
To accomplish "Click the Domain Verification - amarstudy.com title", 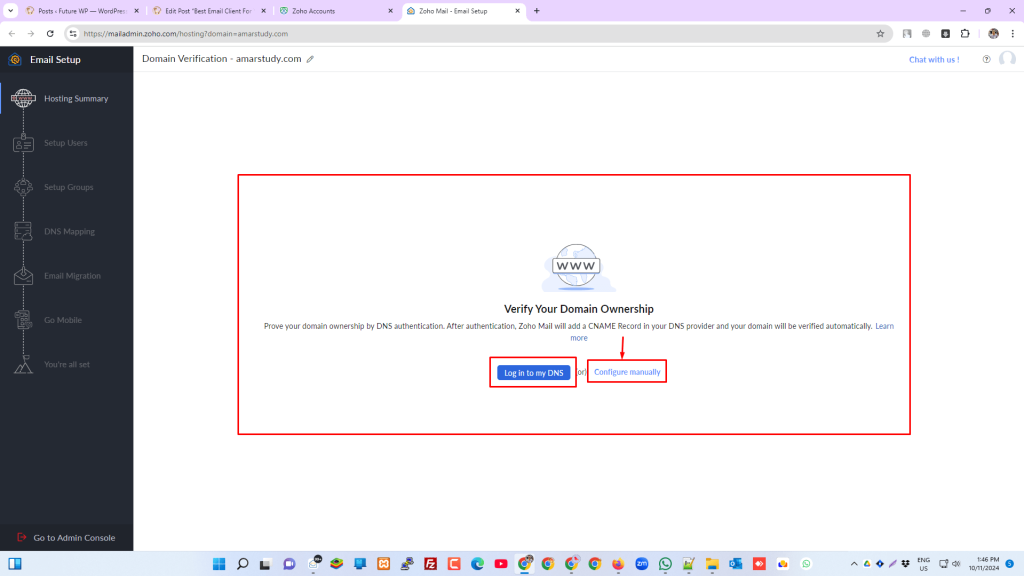I will tap(221, 59).
